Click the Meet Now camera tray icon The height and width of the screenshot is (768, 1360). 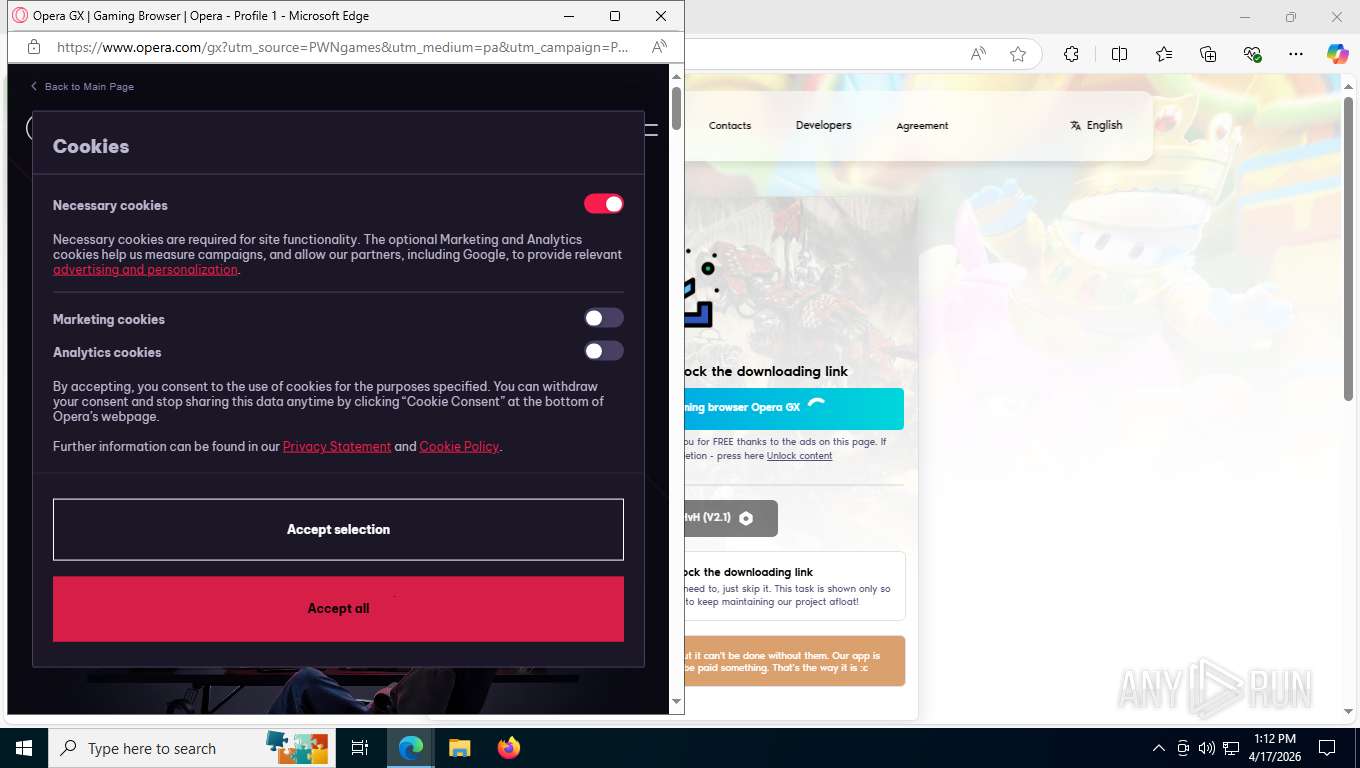pyautogui.click(x=1183, y=748)
